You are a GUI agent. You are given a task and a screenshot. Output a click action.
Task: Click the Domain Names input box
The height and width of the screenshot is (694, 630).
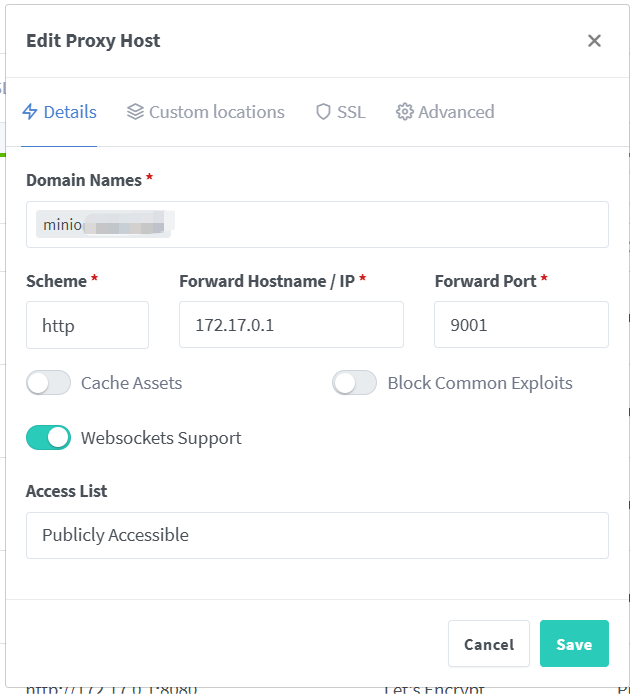click(x=390, y=225)
